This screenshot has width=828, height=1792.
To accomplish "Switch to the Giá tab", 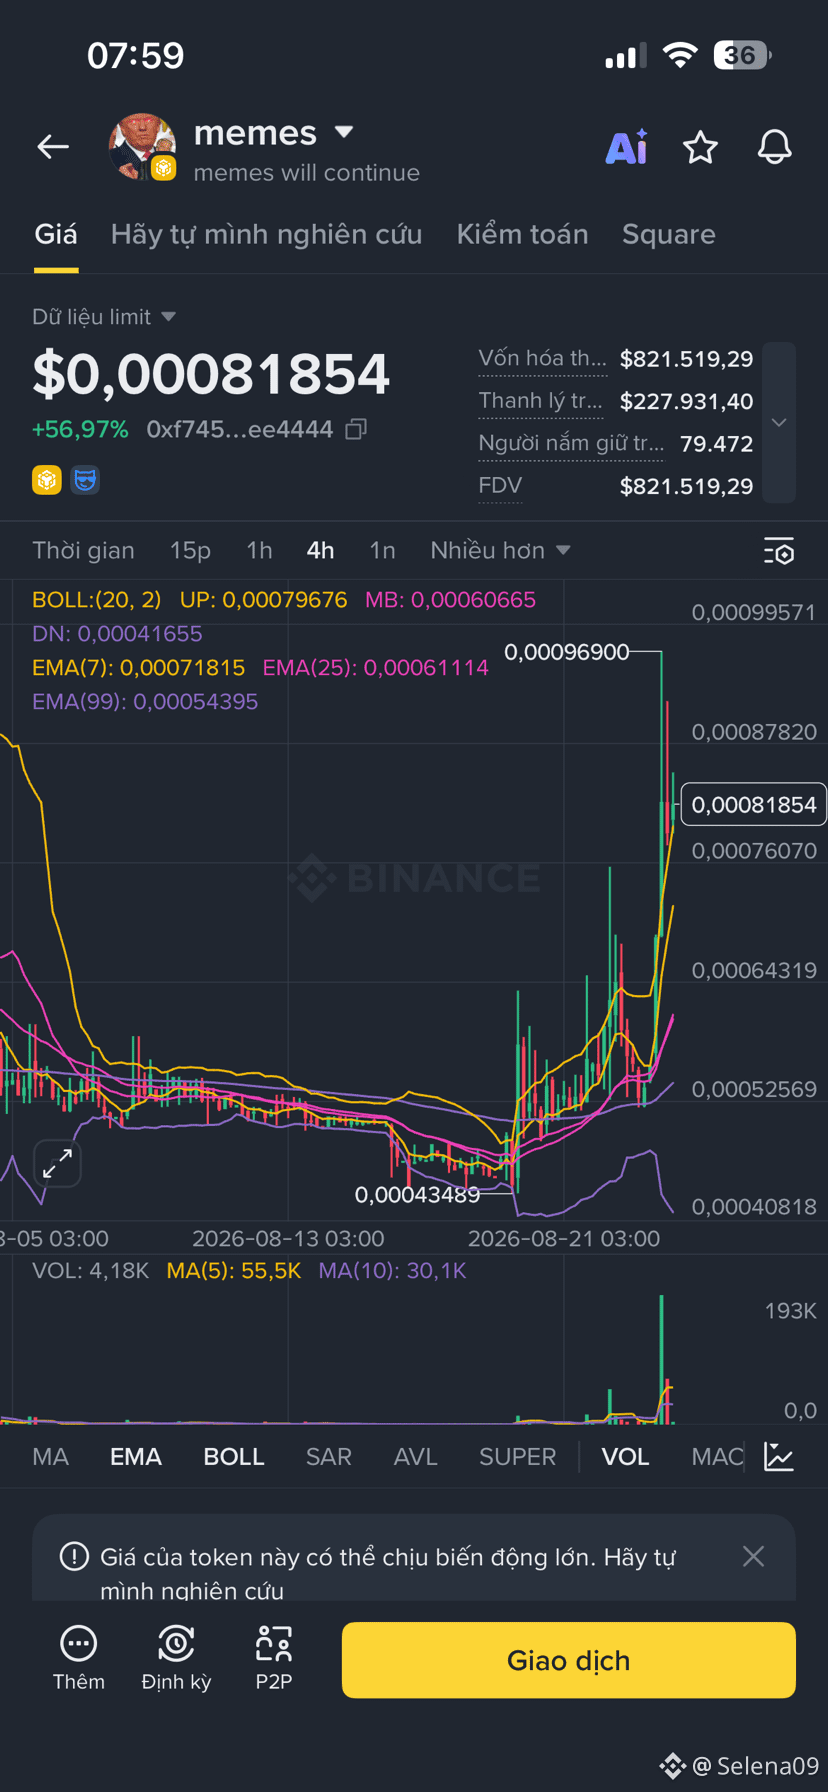I will [56, 234].
